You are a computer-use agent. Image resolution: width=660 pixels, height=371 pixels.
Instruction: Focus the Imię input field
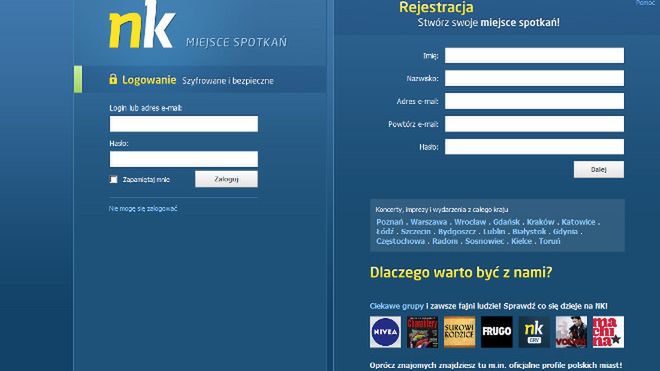tap(535, 55)
